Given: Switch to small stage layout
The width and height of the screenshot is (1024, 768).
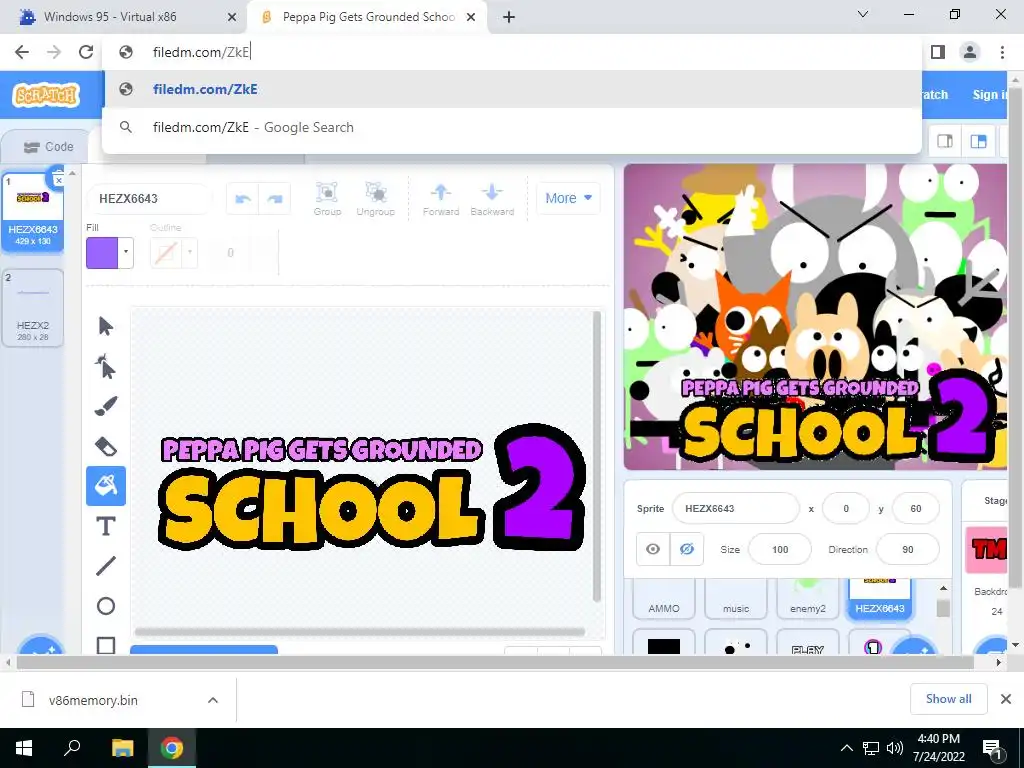Looking at the screenshot, I should coord(945,142).
